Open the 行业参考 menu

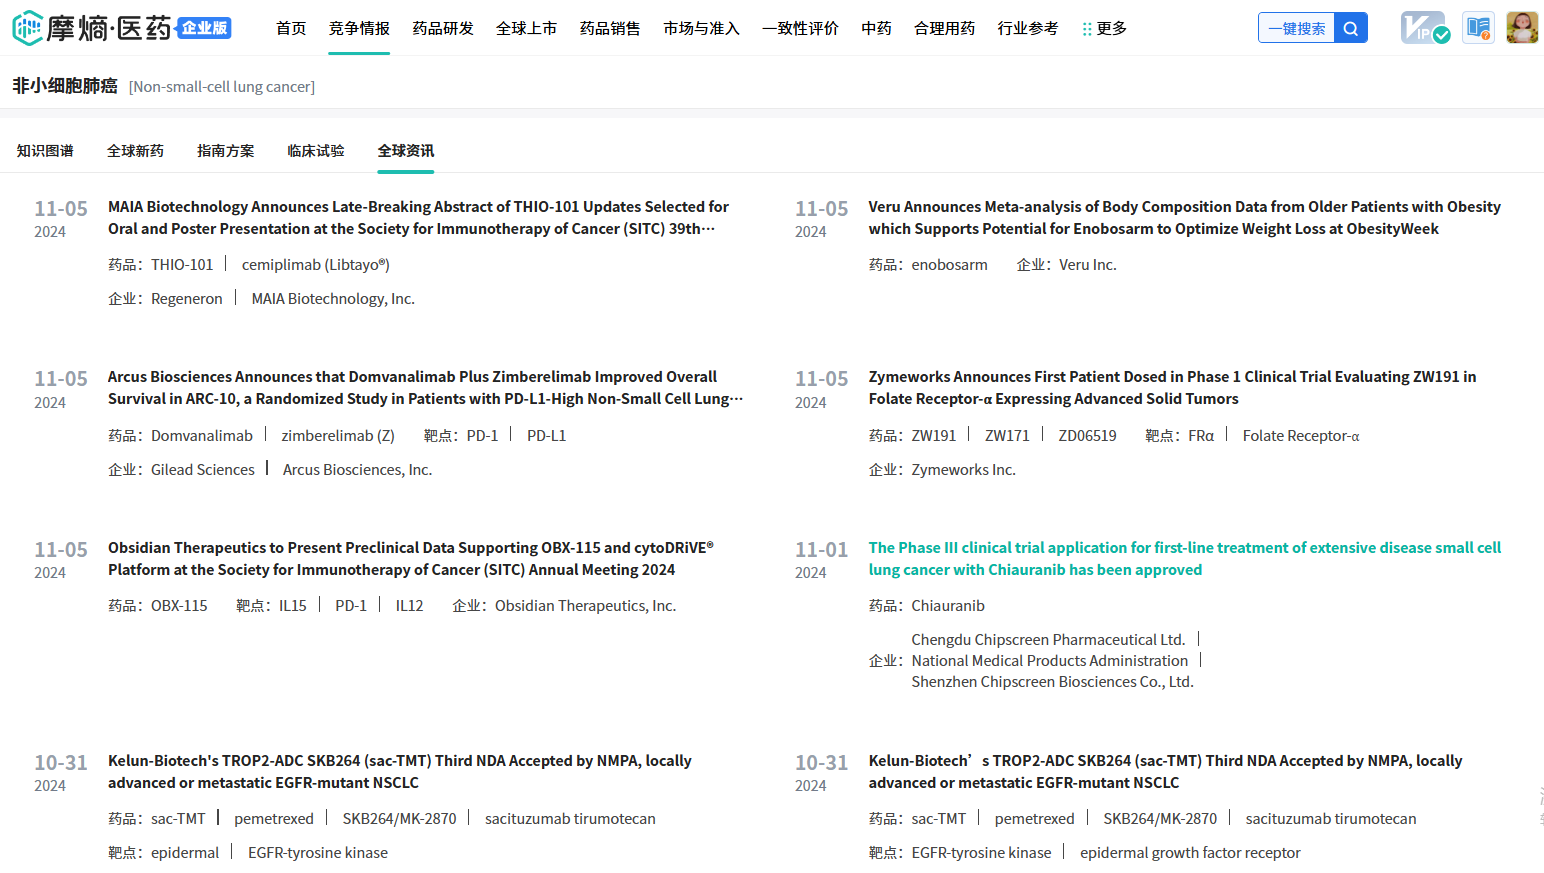(1027, 28)
